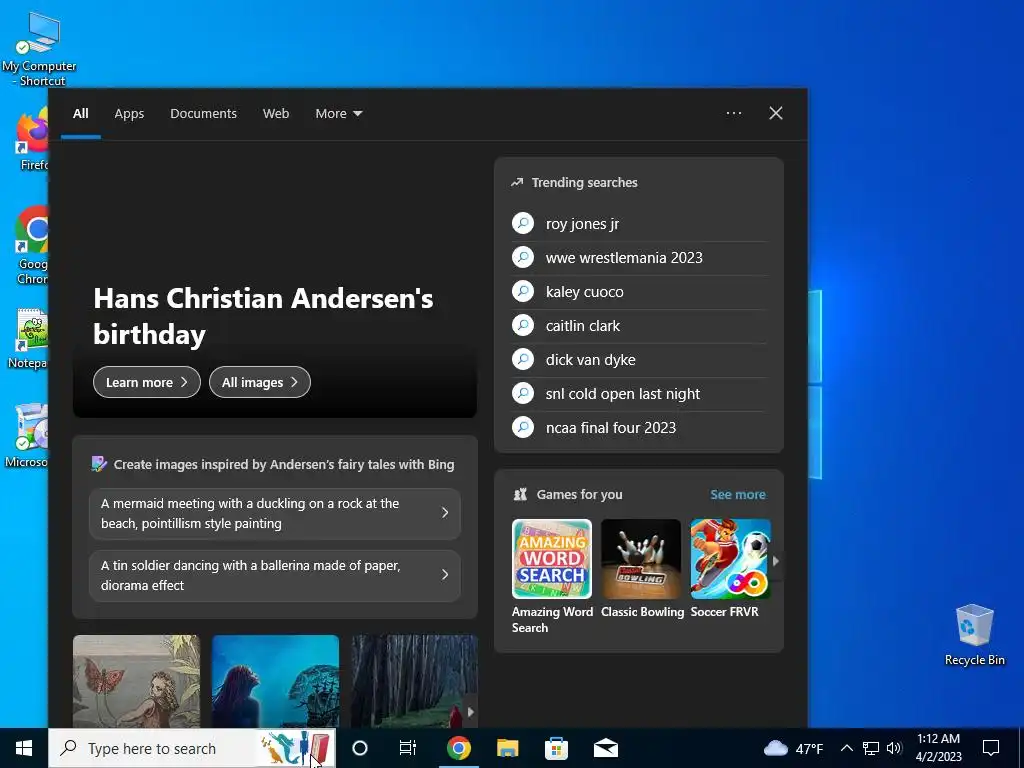Click the search highlight artwork in search box
This screenshot has height=768, width=1024.
[296, 748]
